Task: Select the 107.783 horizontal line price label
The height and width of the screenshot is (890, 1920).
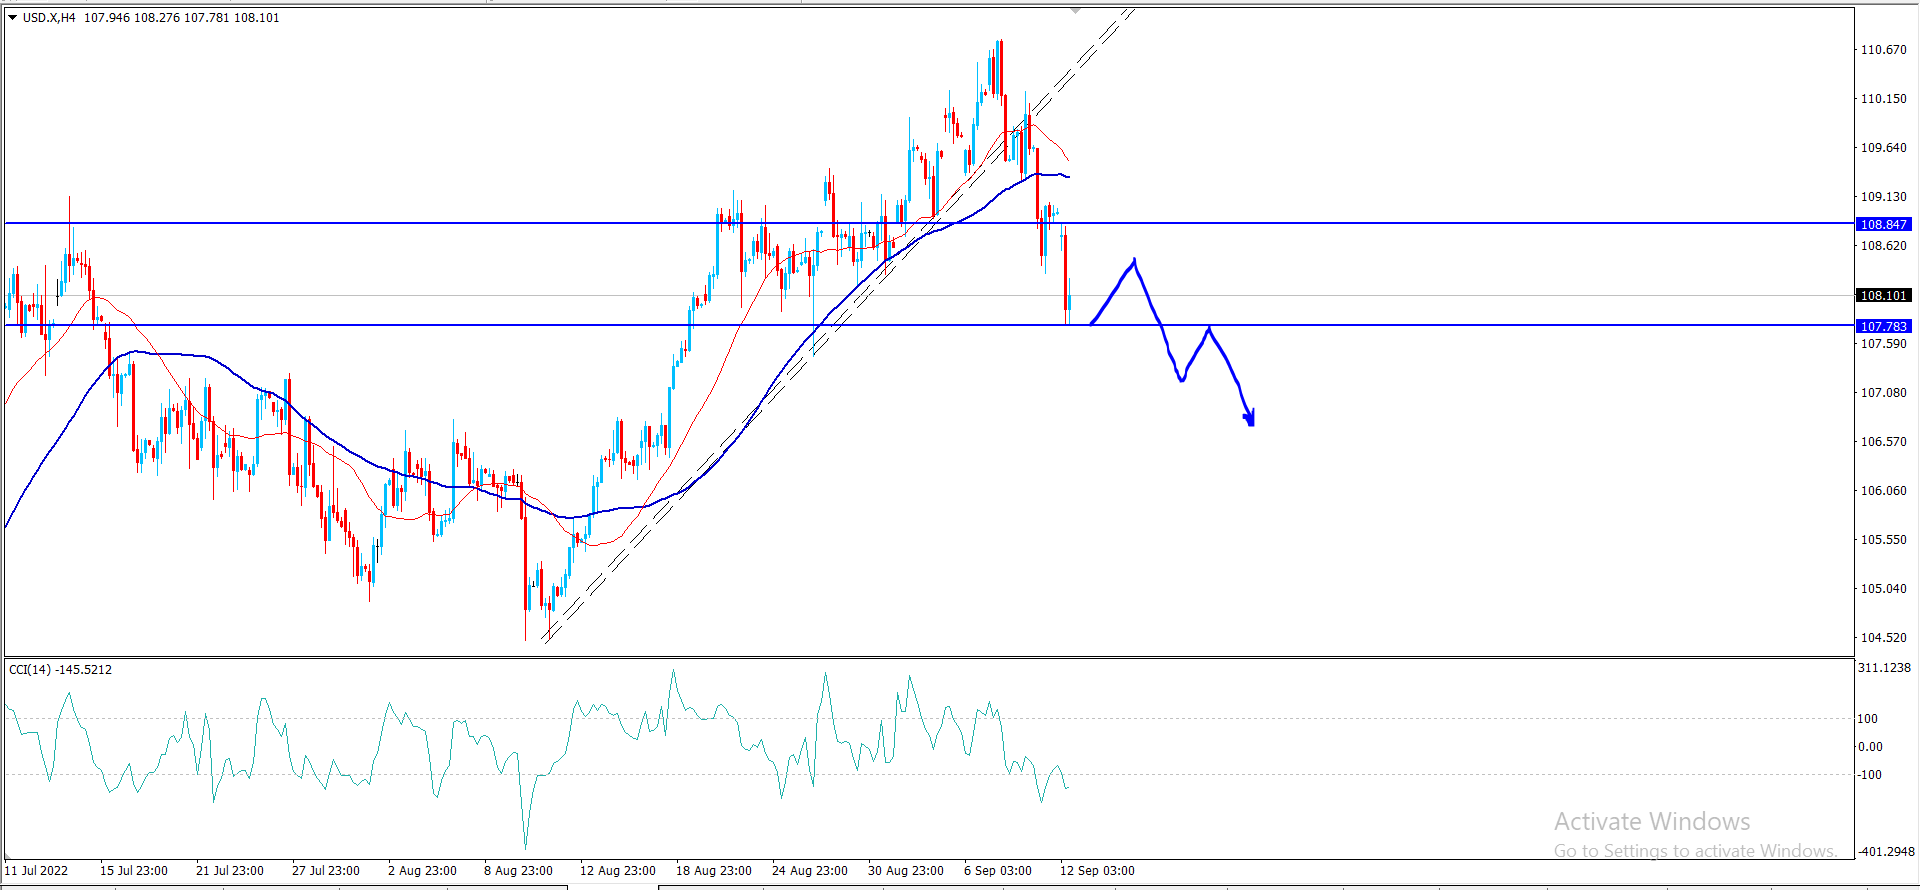Action: 1883,327
